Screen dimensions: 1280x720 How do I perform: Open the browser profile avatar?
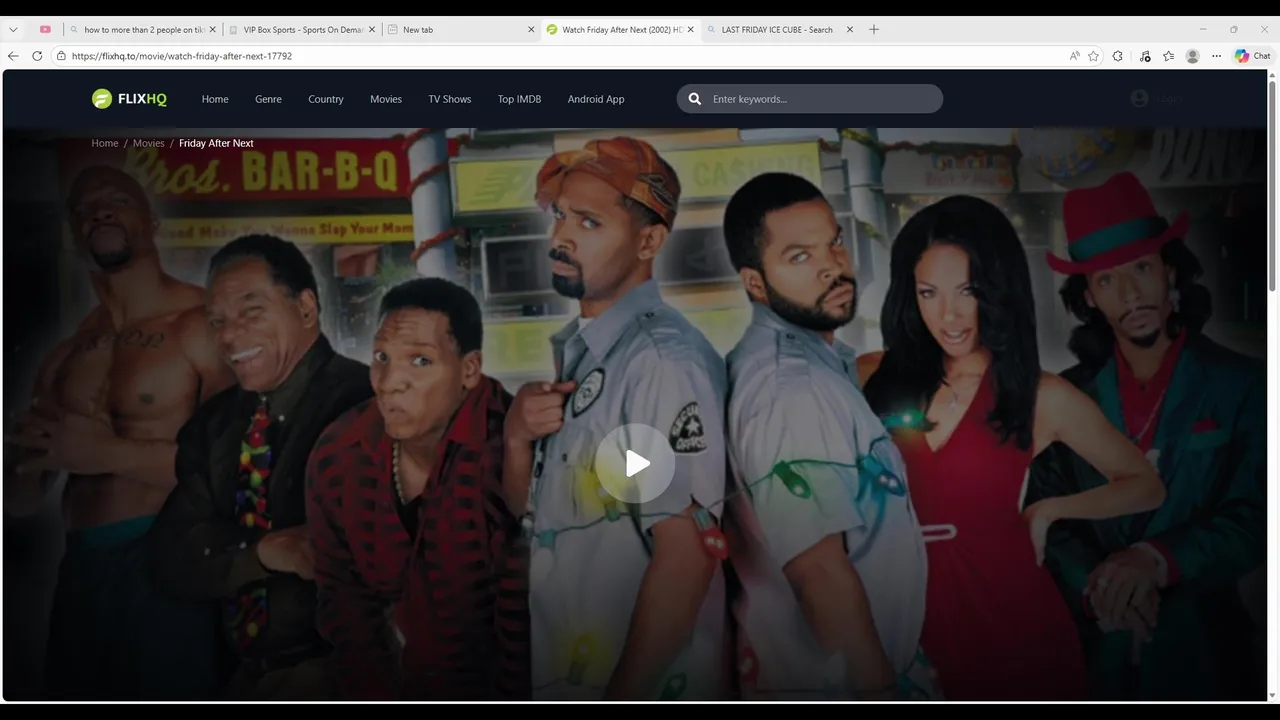[1192, 56]
